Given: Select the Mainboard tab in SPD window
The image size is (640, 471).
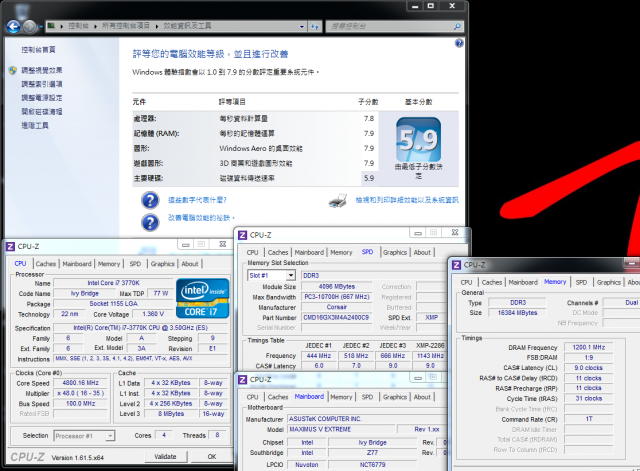Looking at the screenshot, I should coord(309,253).
